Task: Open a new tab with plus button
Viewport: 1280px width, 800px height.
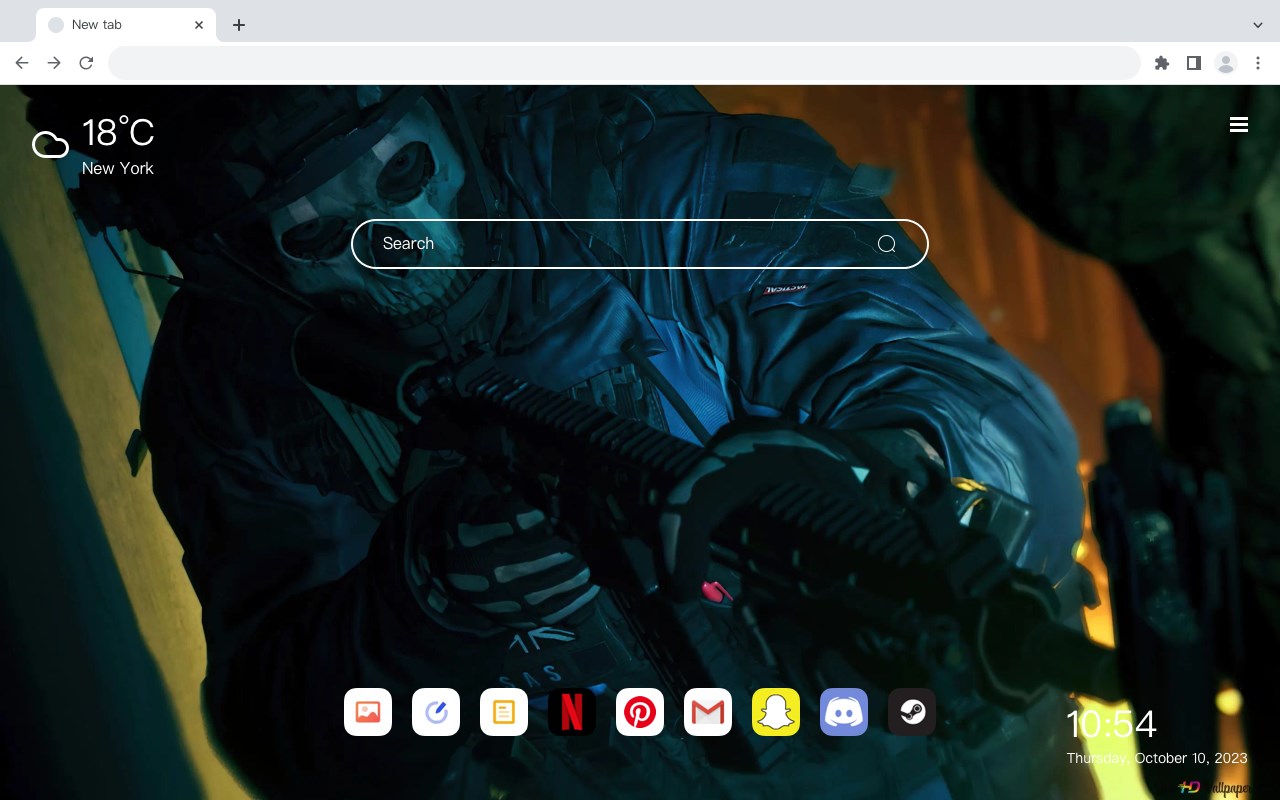Action: [x=238, y=25]
